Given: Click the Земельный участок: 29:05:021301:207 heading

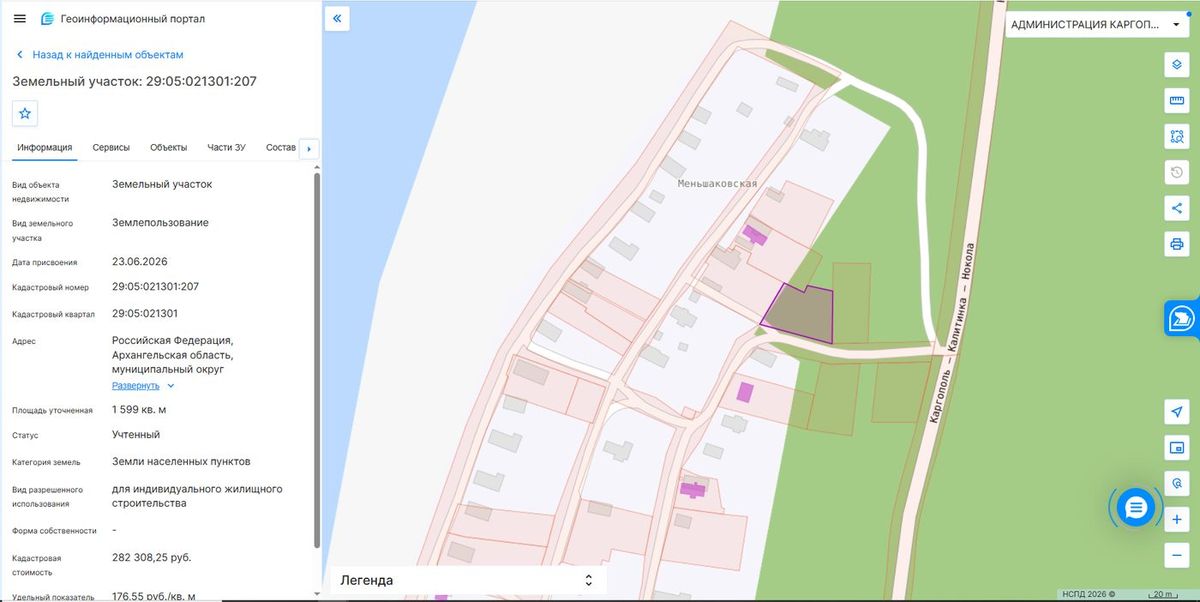Looking at the screenshot, I should (134, 81).
